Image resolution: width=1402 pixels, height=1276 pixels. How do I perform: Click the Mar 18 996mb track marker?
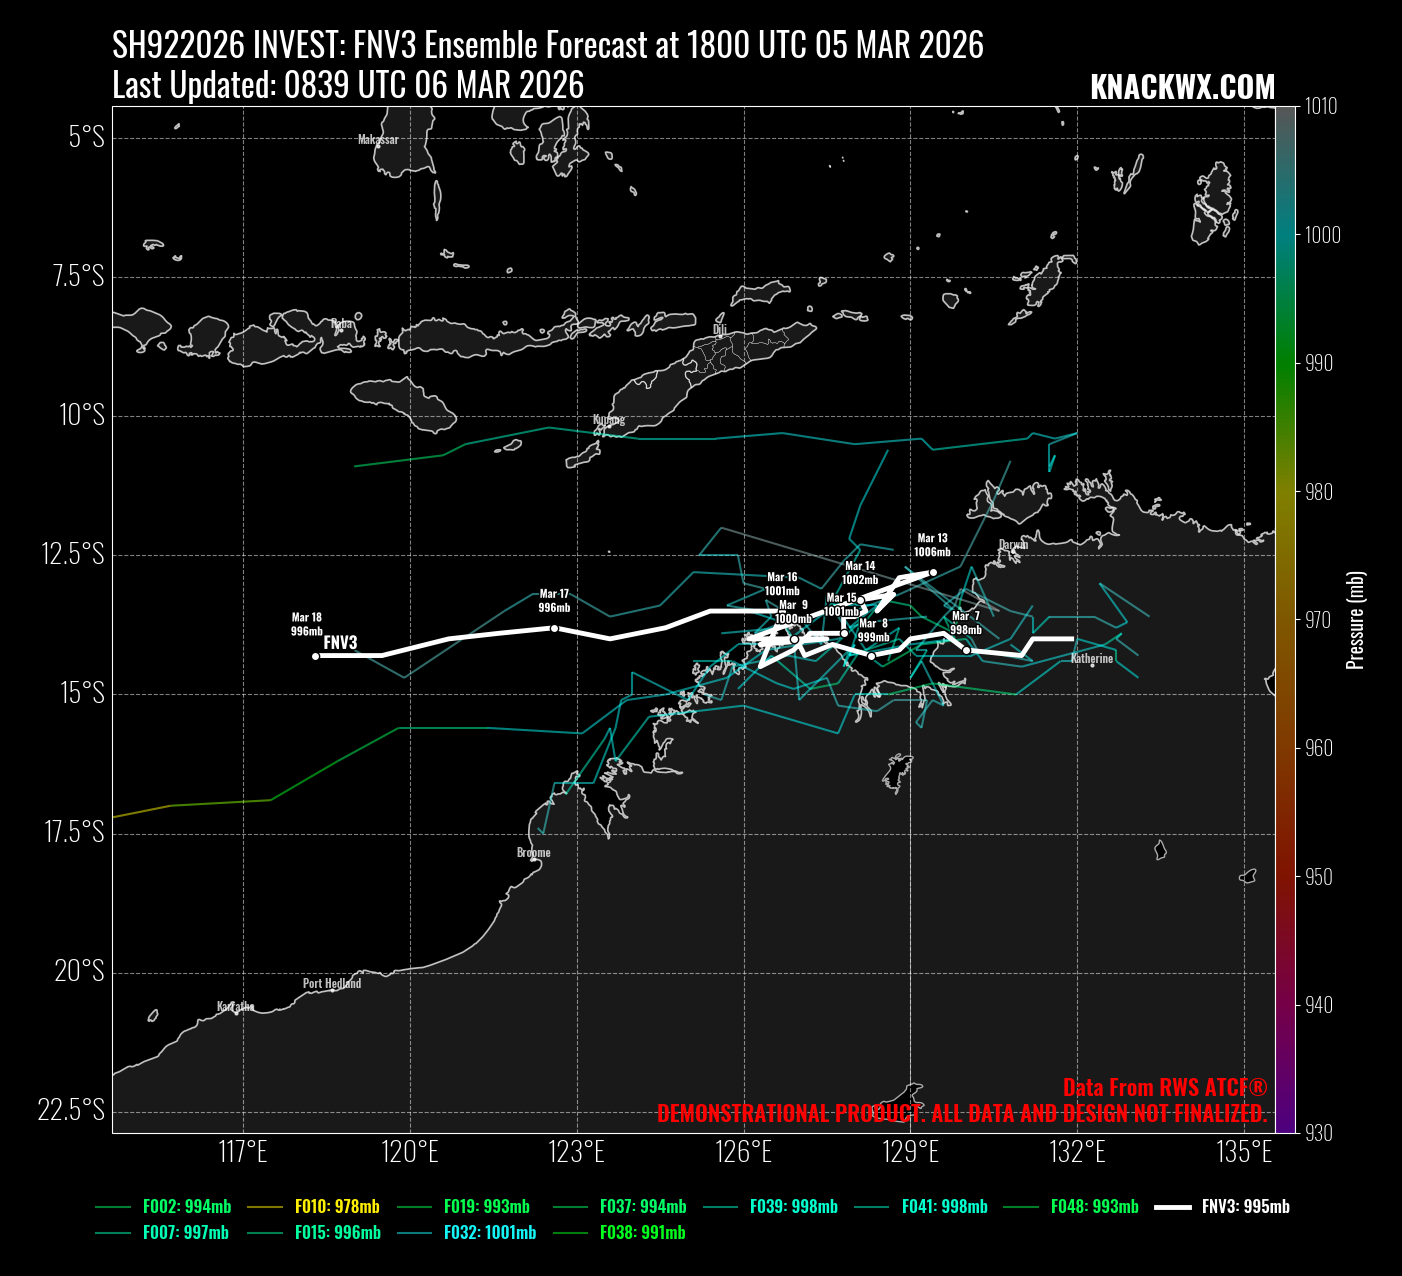tap(316, 656)
